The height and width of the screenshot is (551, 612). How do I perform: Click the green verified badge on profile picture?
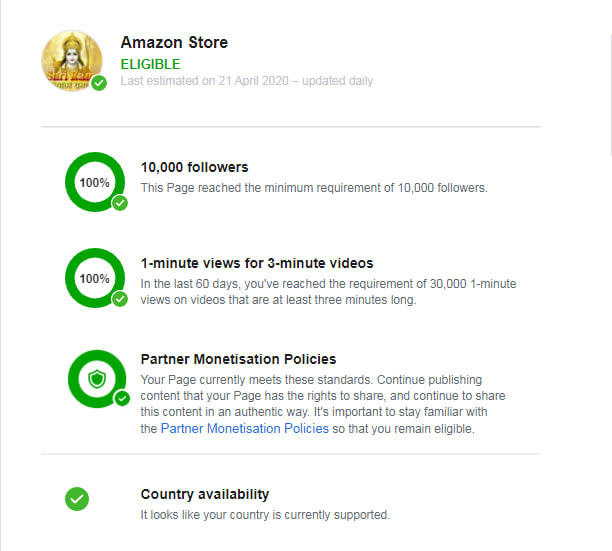pos(99,84)
